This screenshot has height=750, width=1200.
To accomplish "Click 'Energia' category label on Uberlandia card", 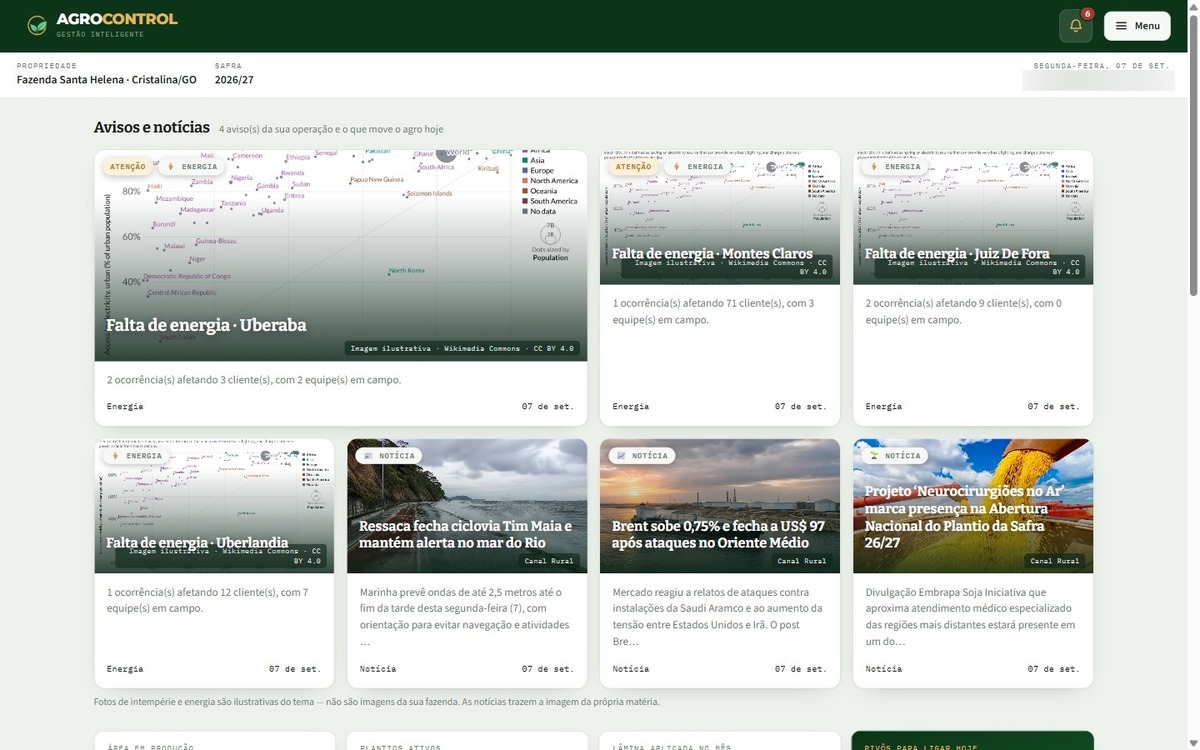I will tap(125, 669).
